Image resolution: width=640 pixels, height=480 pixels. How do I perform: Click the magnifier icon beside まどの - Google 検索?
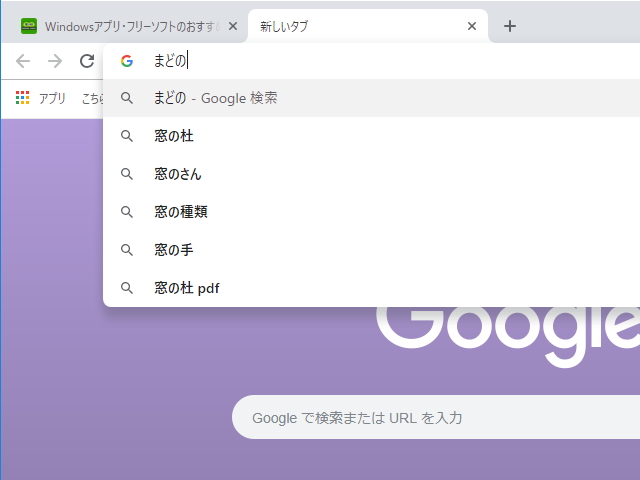(x=127, y=98)
